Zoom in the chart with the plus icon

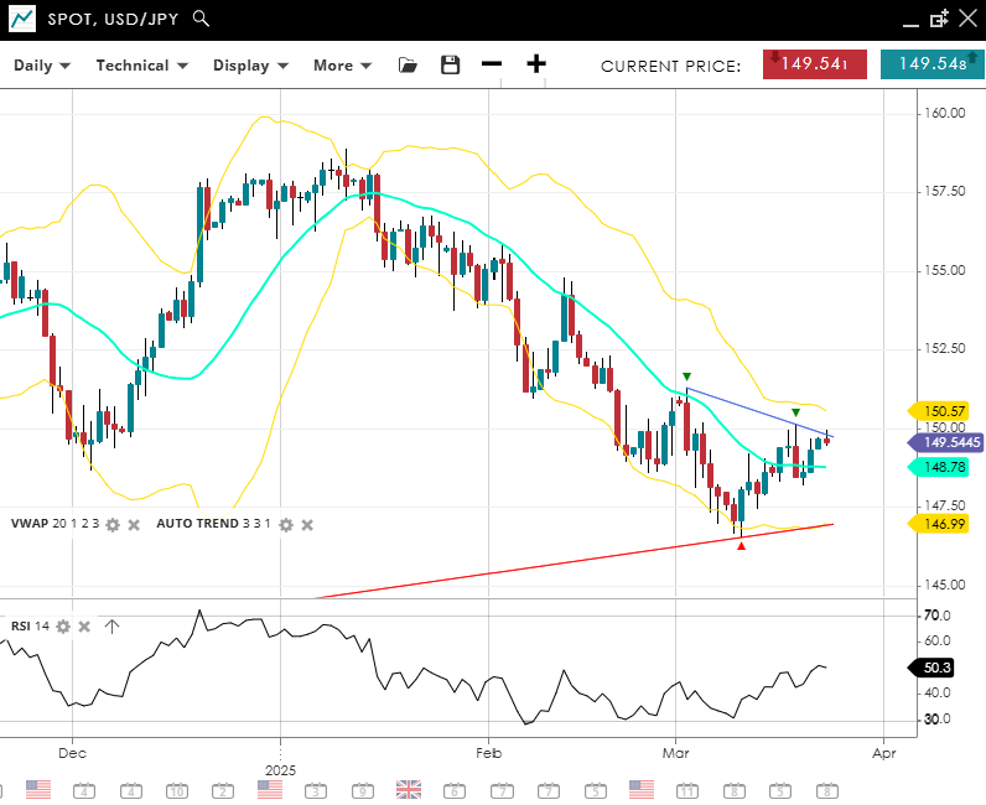coord(537,65)
